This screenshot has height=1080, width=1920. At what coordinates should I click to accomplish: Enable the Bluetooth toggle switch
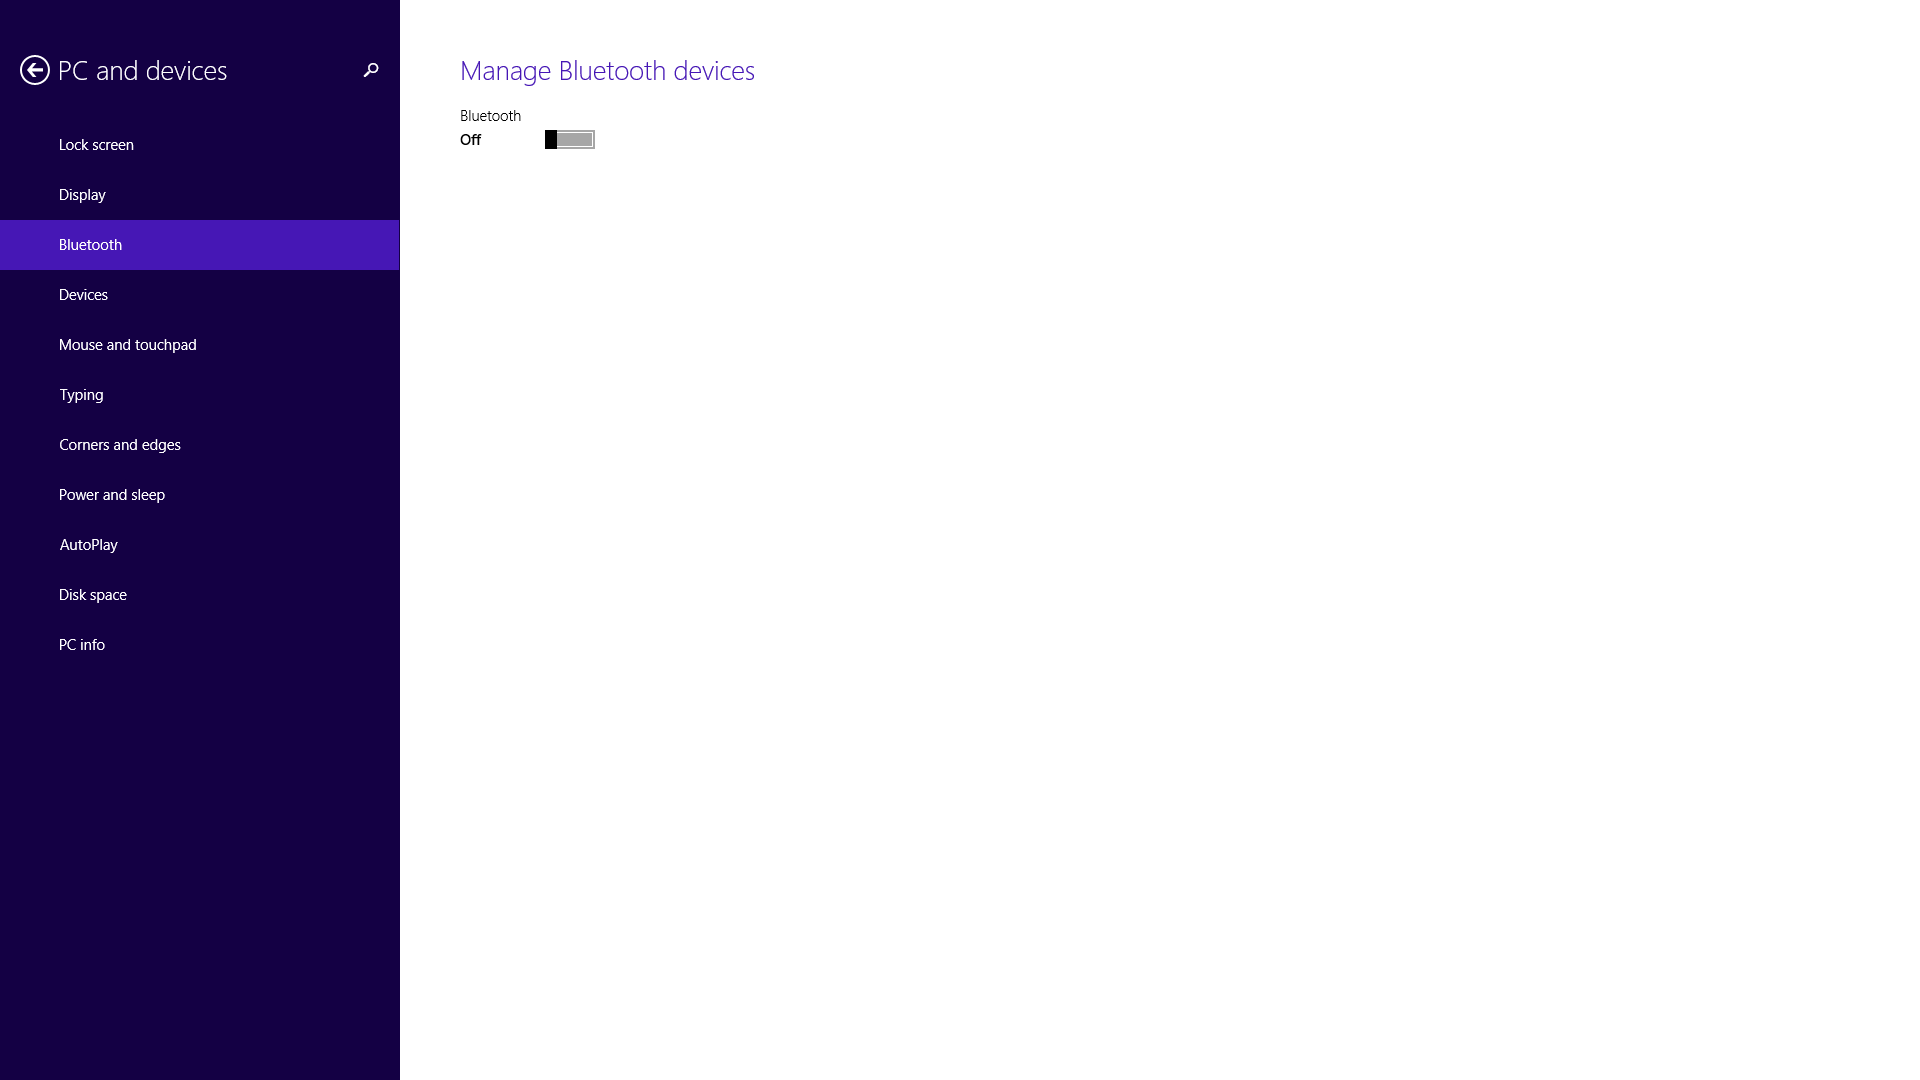point(570,138)
